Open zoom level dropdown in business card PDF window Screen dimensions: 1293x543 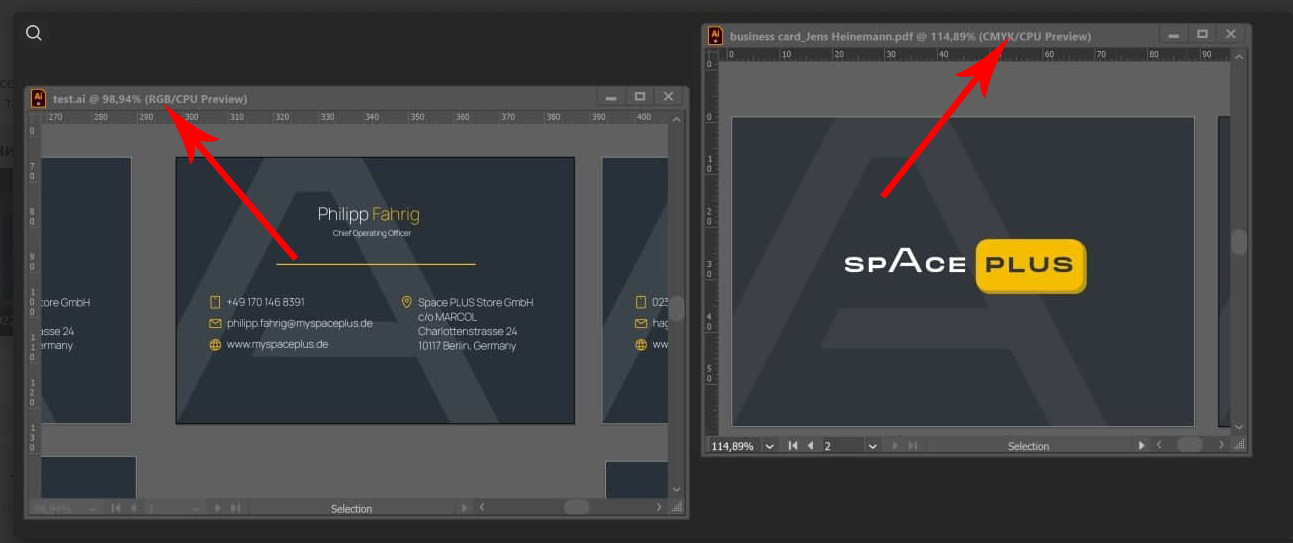(x=770, y=446)
